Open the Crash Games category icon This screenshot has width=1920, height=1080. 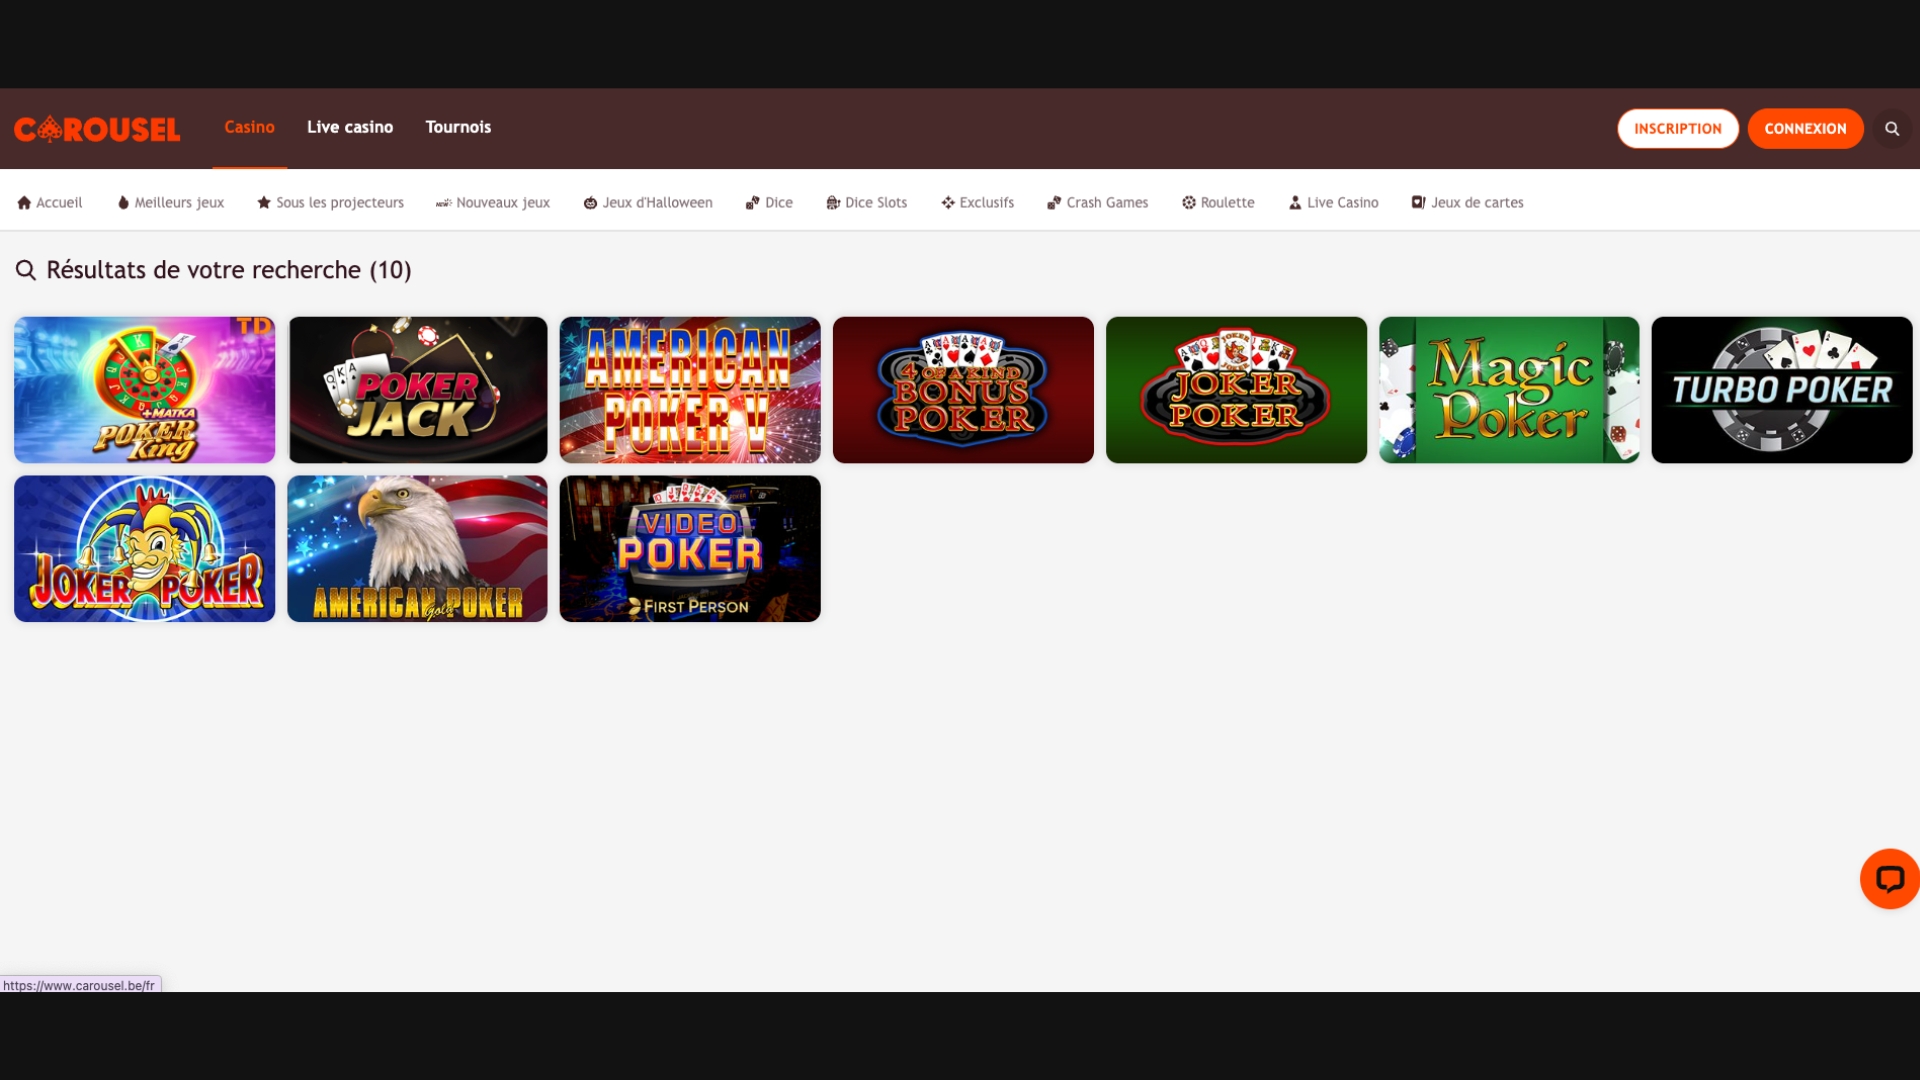1053,202
